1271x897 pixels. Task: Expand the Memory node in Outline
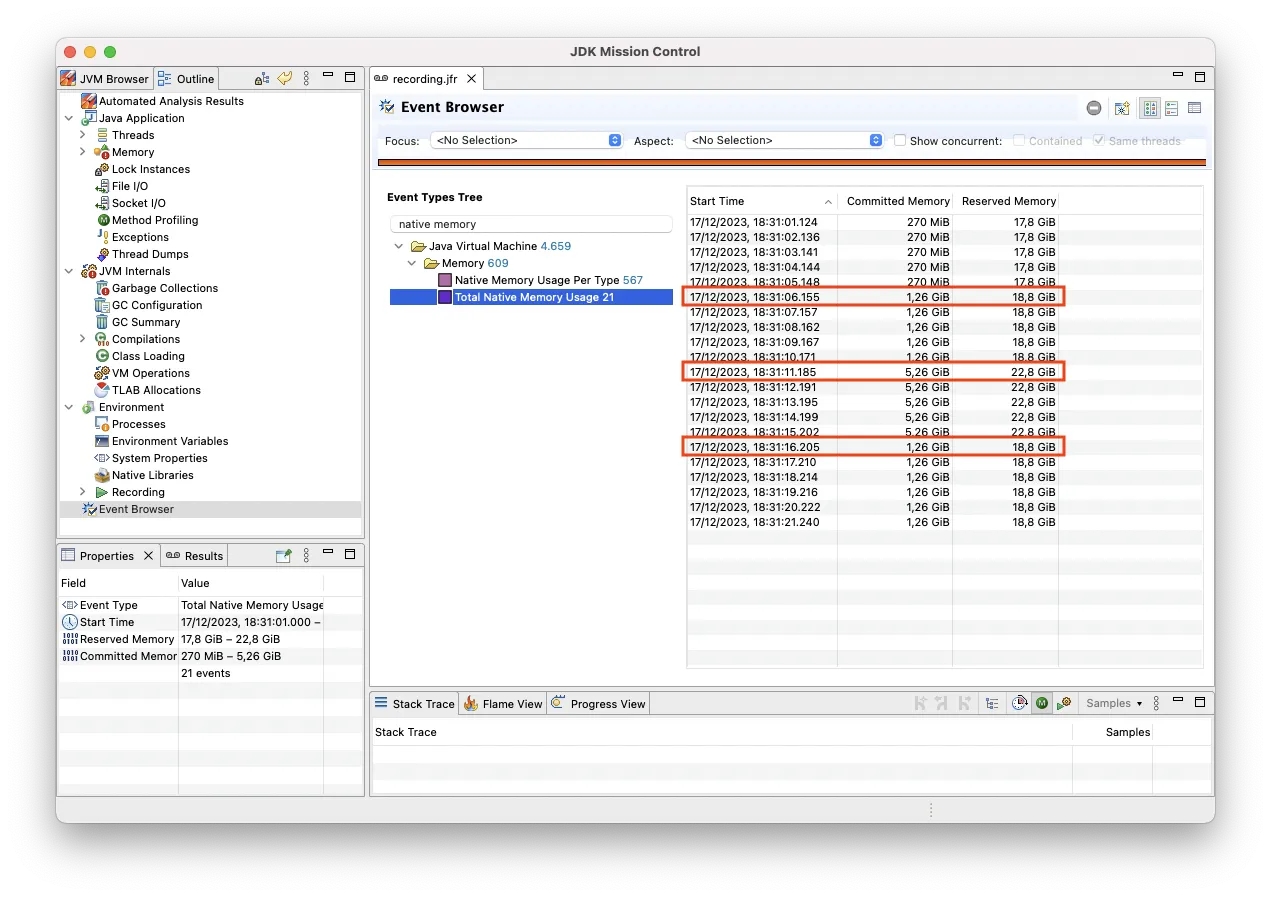83,152
